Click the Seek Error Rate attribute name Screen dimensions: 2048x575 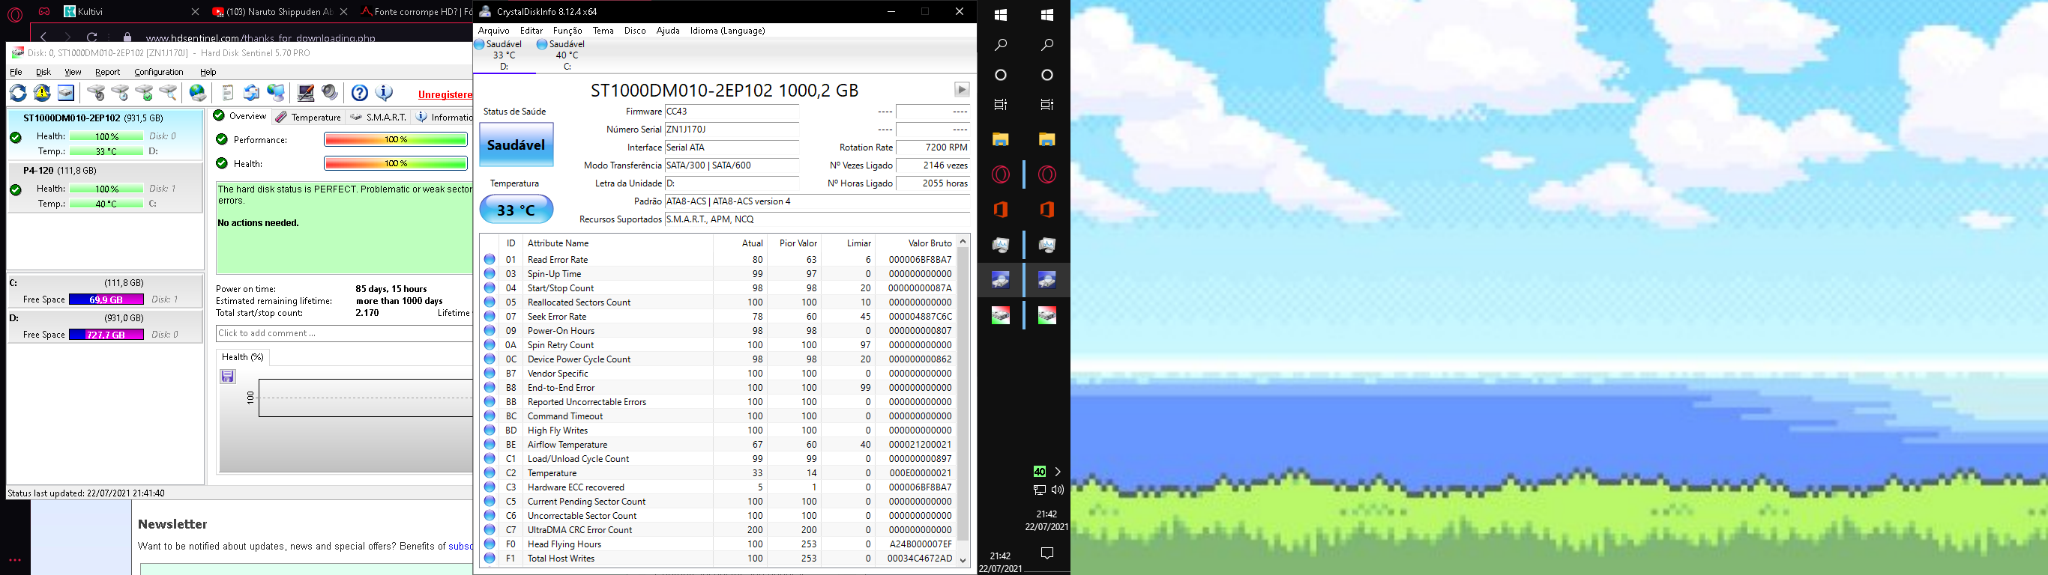557,316
